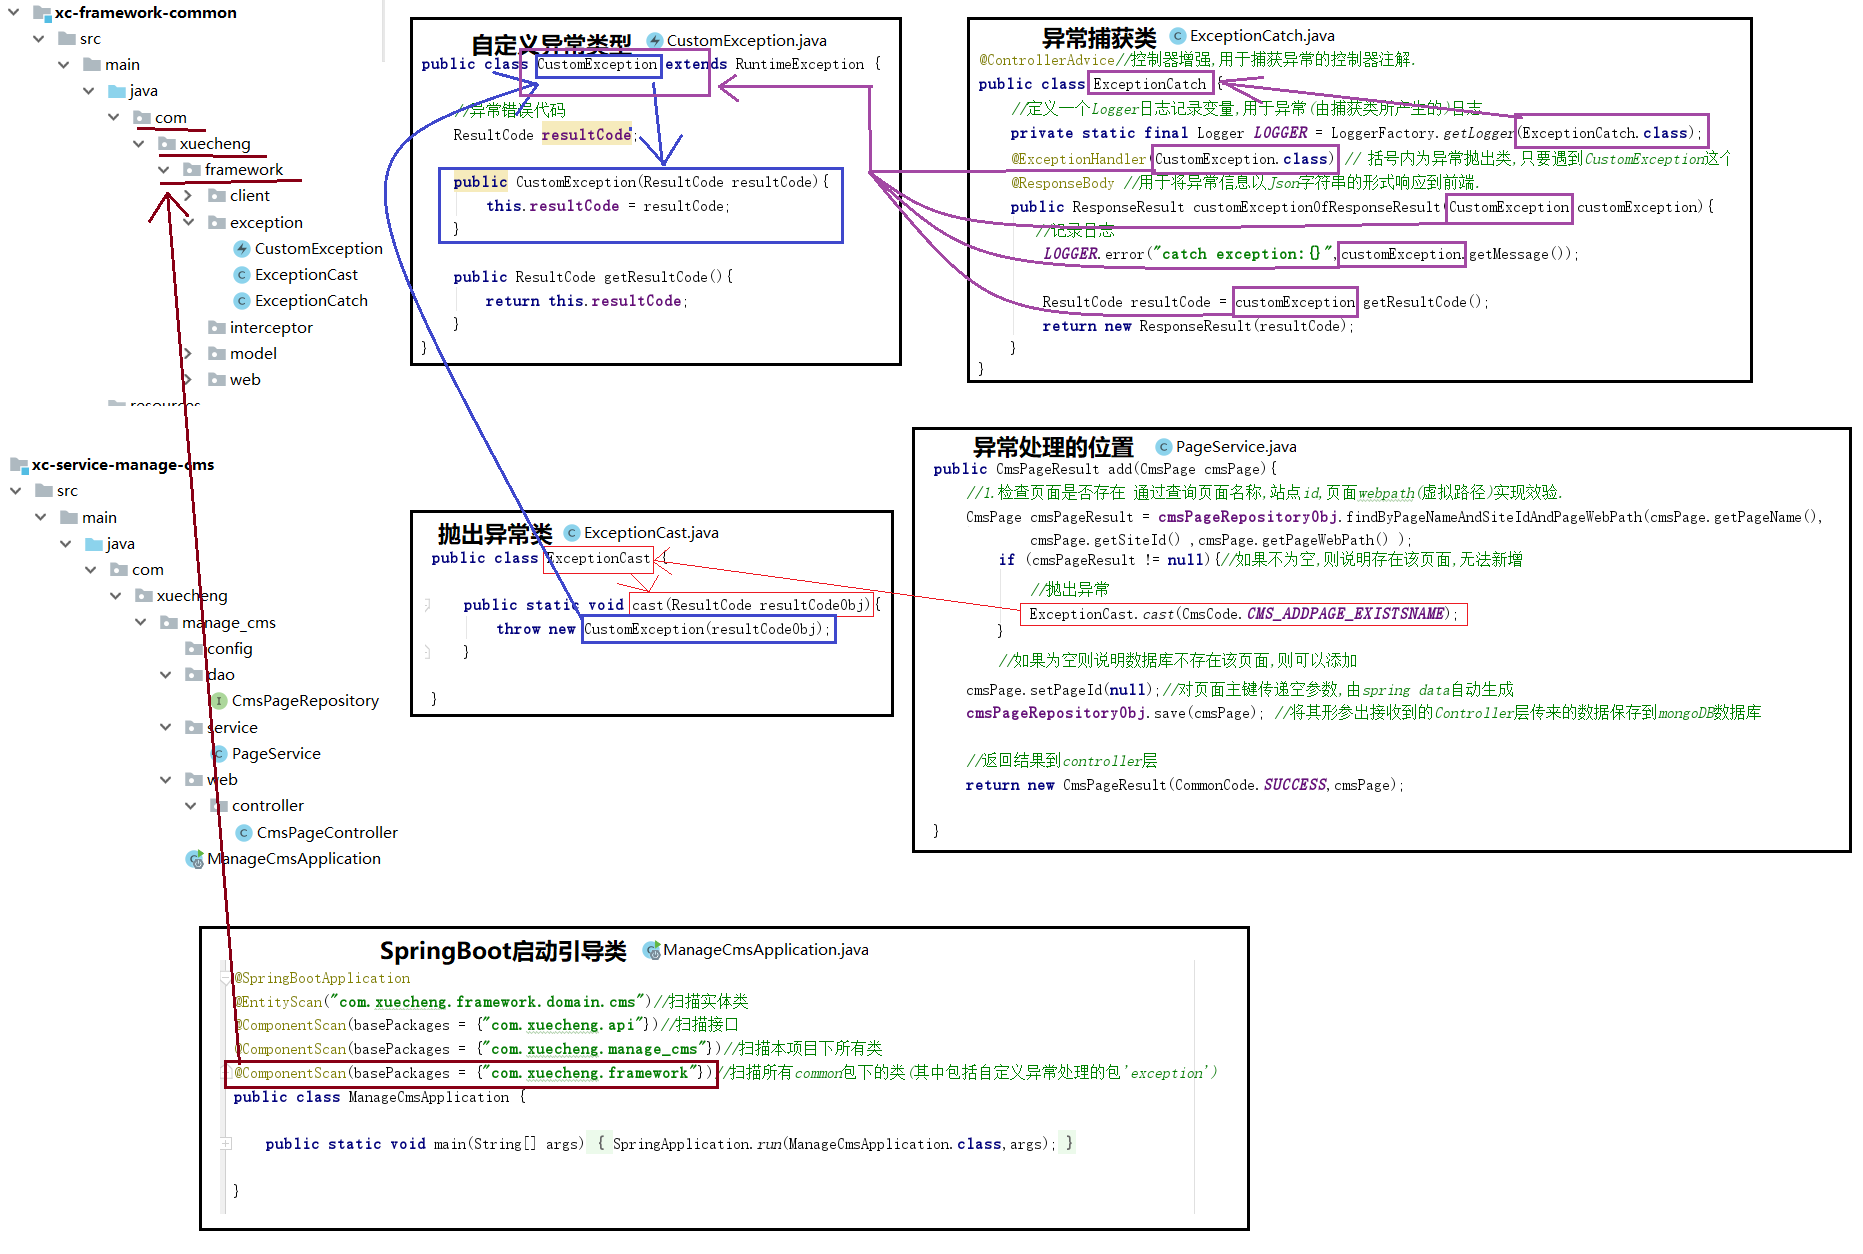Click ExceptionCast.cast(CmsCode.CMS_ADDPAGE_EXISTSNAME) statement
1863x1254 pixels.
pos(1243,614)
